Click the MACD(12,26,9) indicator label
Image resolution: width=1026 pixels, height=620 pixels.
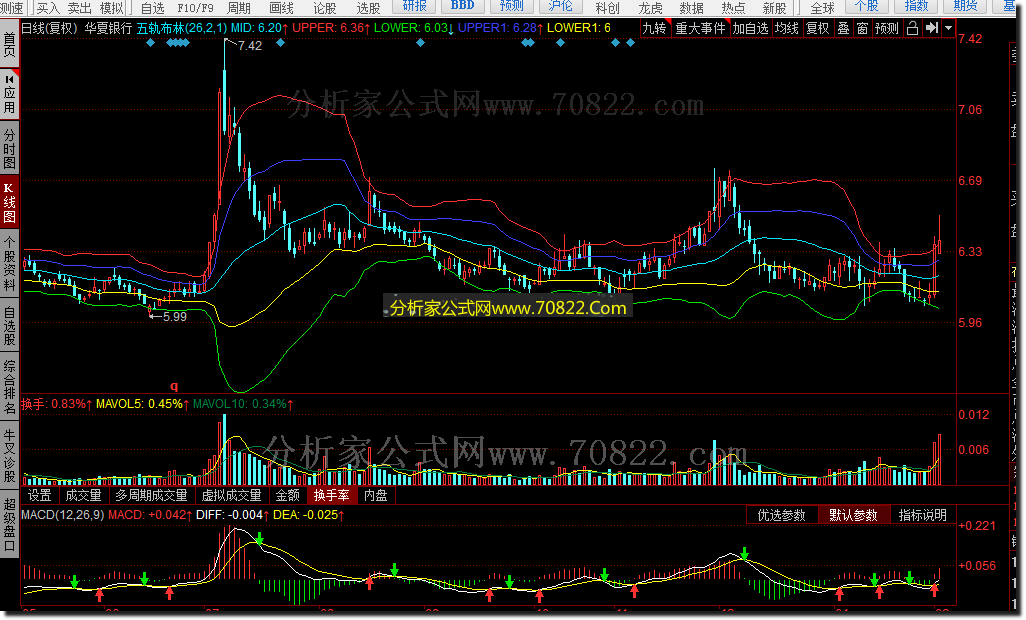click(x=63, y=515)
